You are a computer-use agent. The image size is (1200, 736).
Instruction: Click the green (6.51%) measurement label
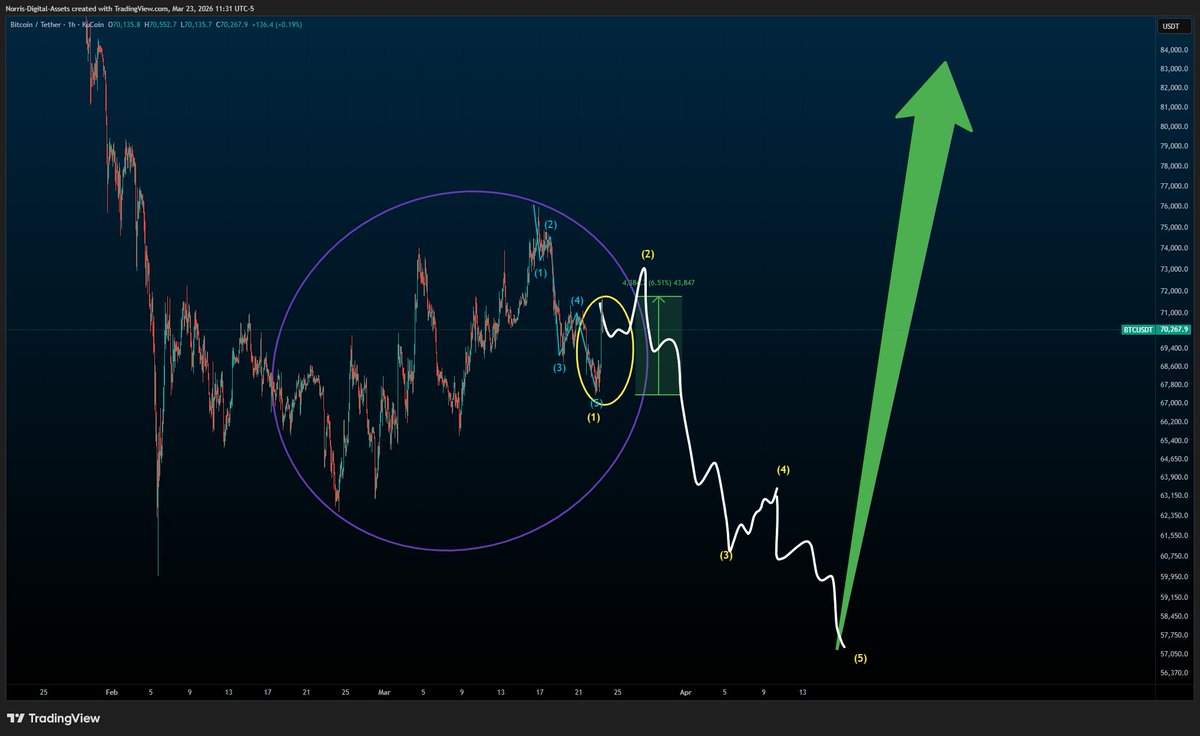(661, 283)
